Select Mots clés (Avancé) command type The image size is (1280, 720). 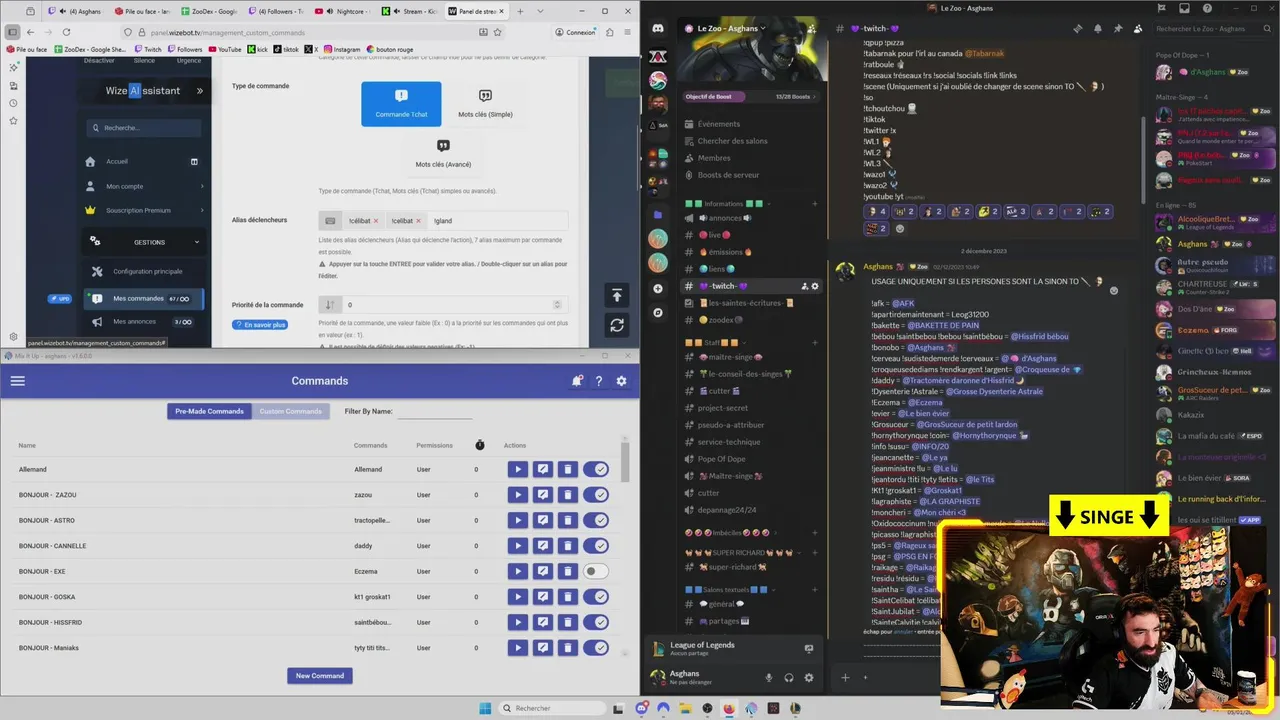(x=443, y=154)
